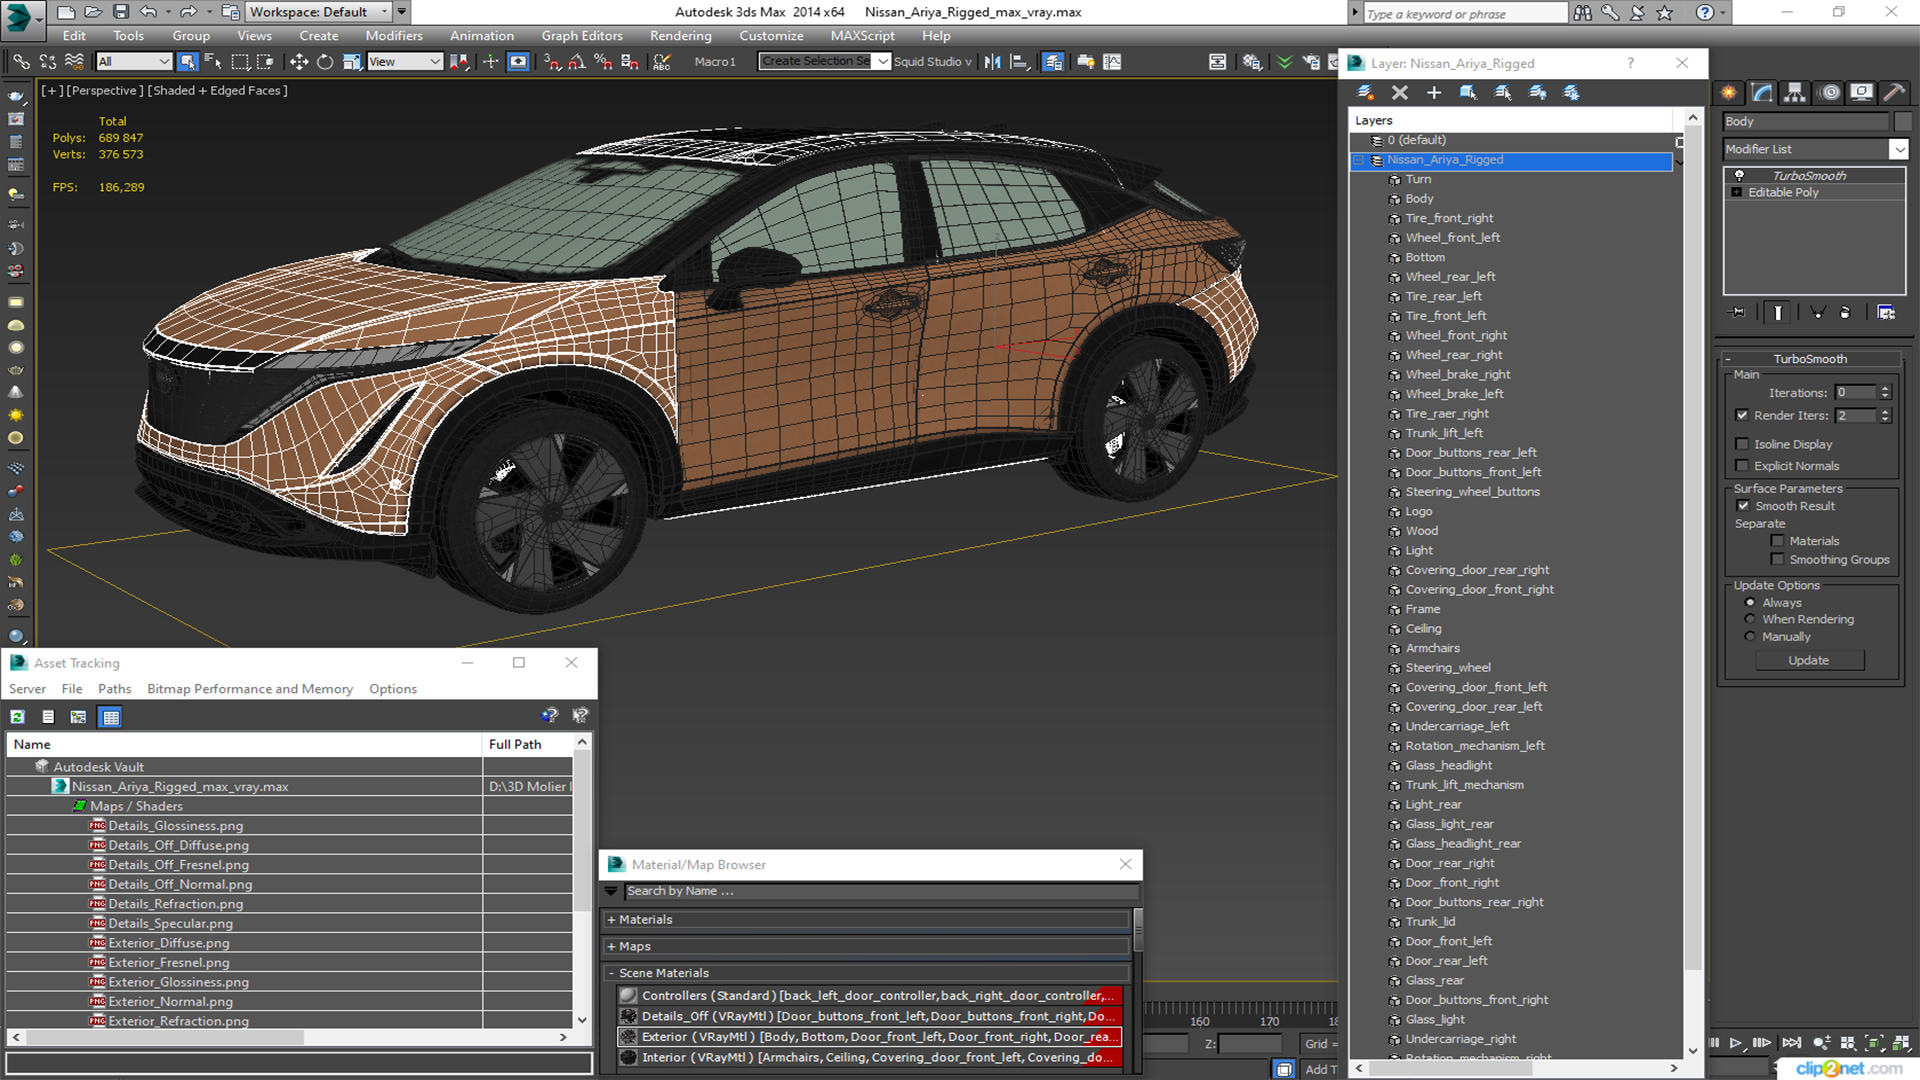Activate the Select Object tool
This screenshot has width=1920, height=1080.
[x=187, y=62]
